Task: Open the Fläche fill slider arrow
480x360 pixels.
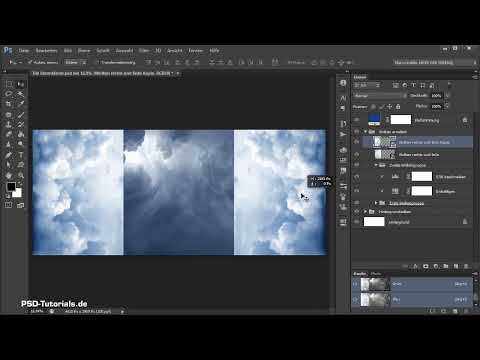Action: 447,106
